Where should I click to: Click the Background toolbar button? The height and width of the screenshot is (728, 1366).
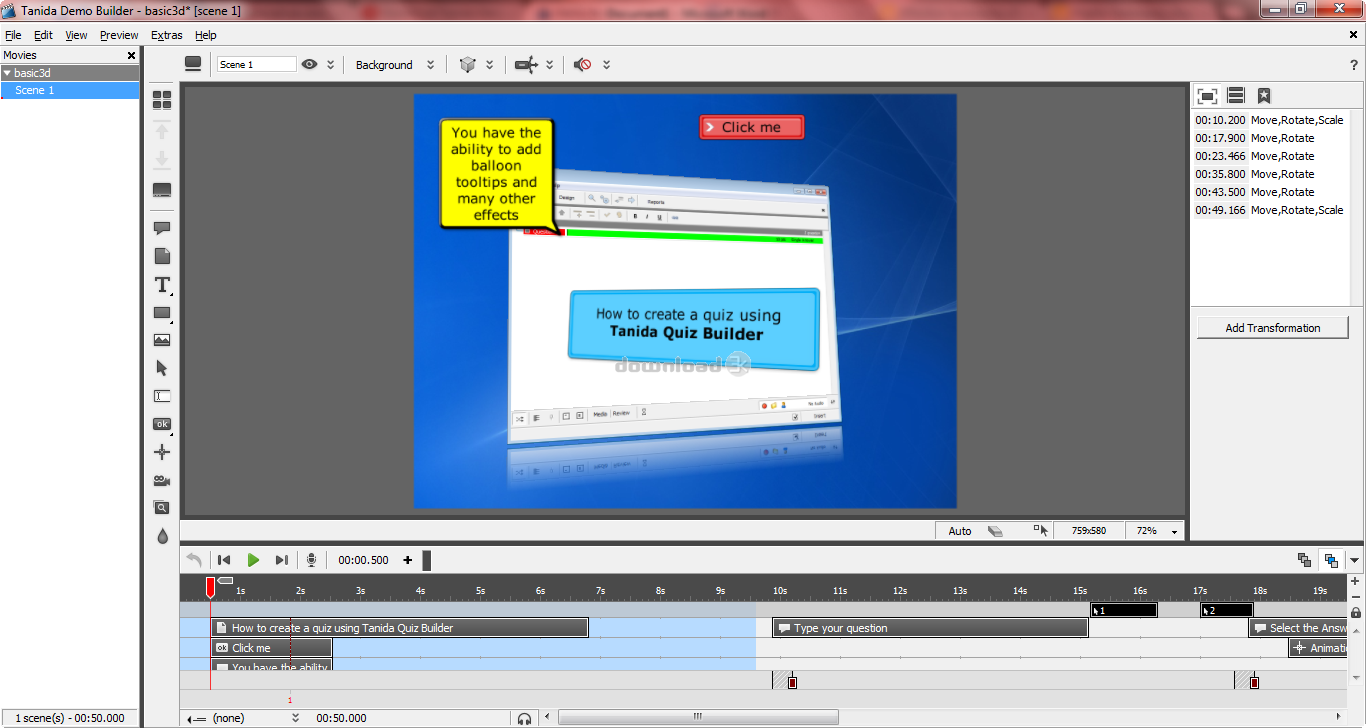coord(384,65)
